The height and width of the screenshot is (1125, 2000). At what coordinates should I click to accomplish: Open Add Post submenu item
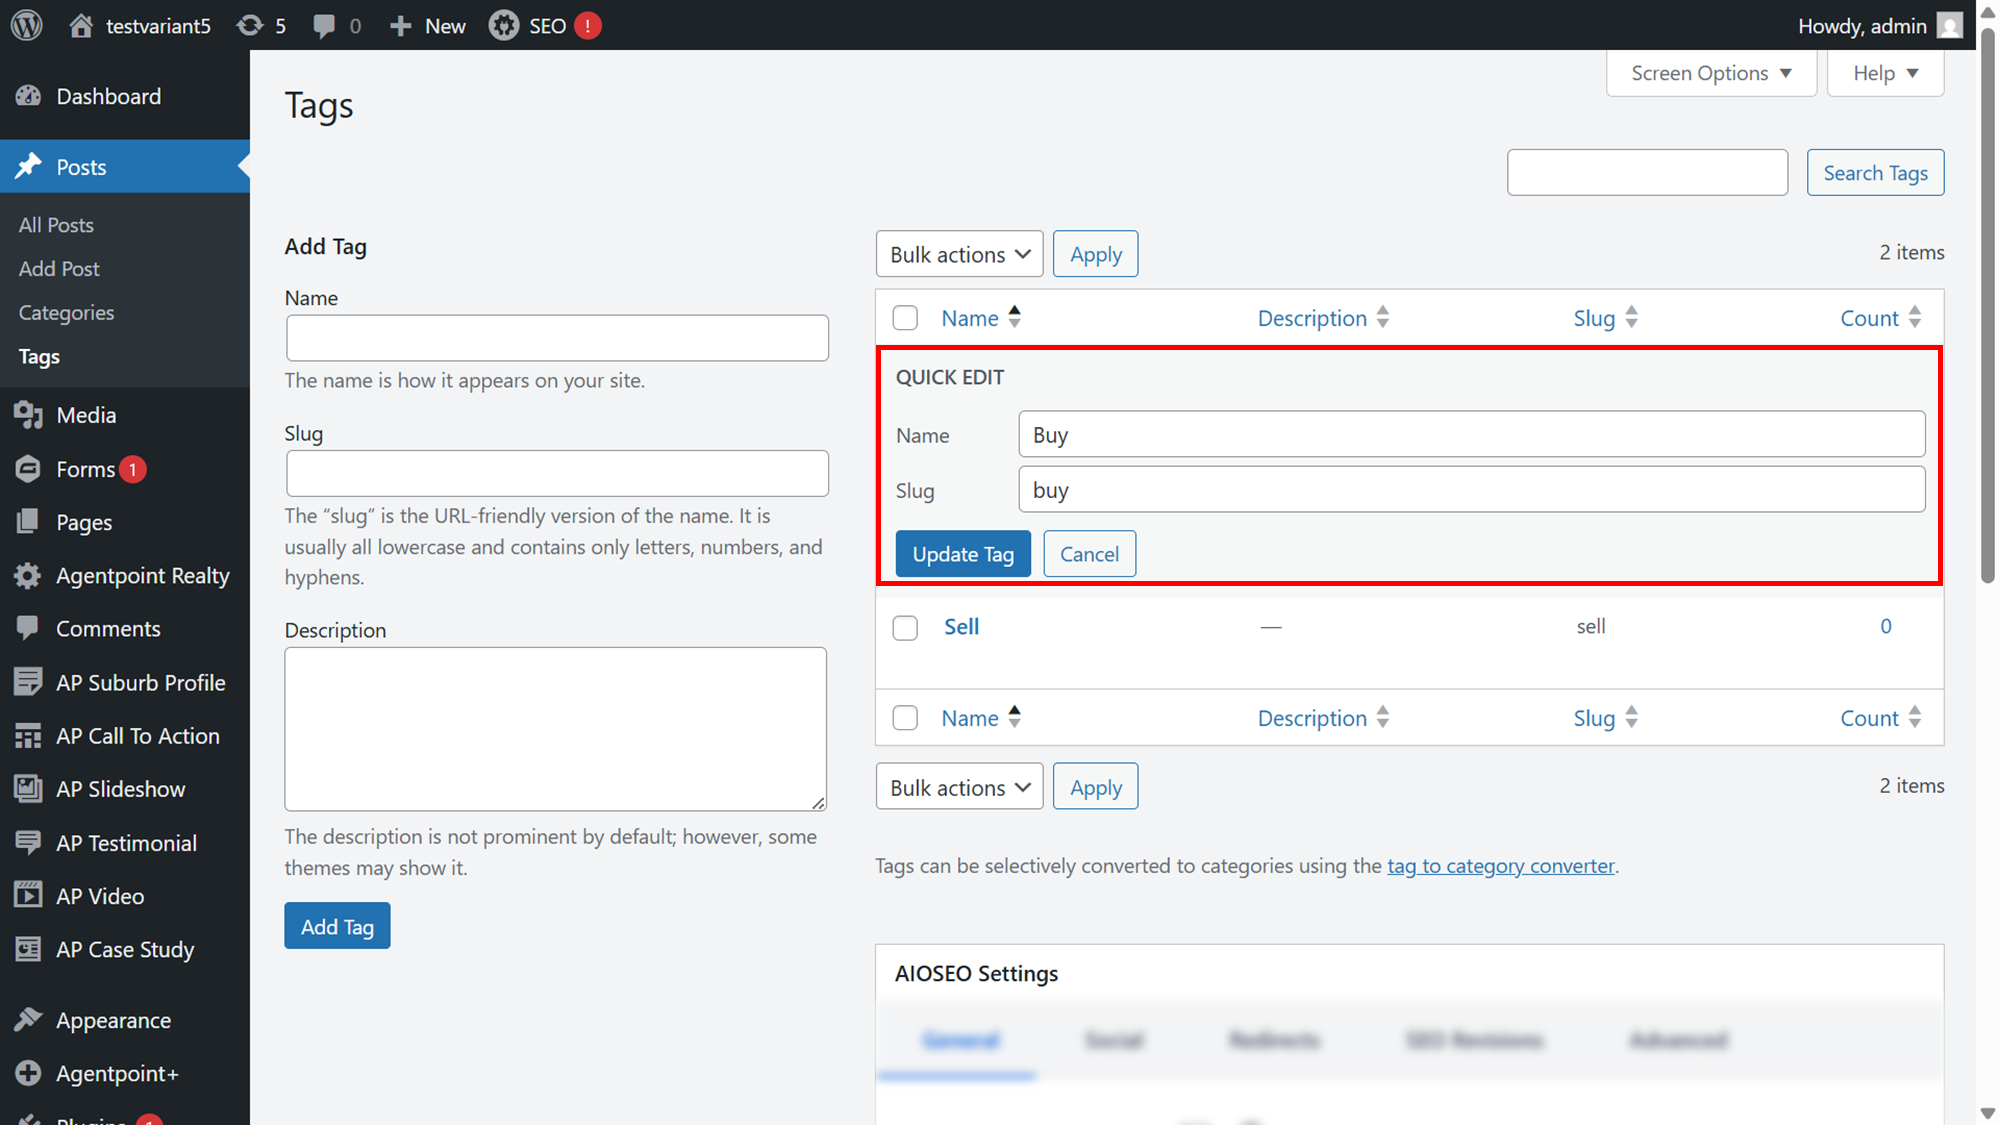click(x=59, y=268)
